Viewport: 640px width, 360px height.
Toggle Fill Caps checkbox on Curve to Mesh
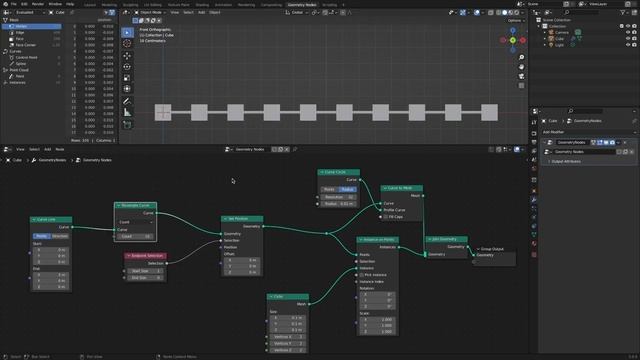[385, 217]
